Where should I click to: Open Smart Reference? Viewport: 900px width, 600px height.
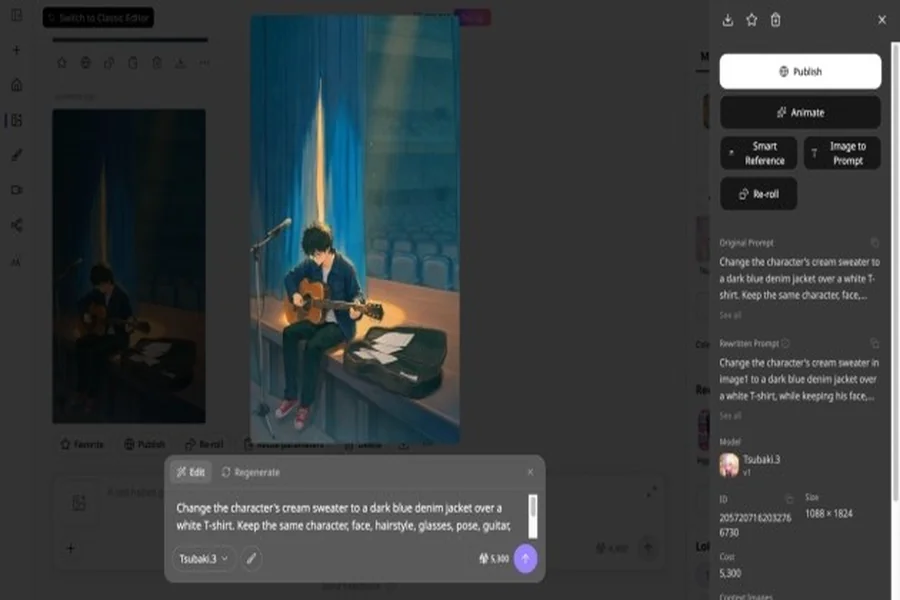tap(759, 153)
